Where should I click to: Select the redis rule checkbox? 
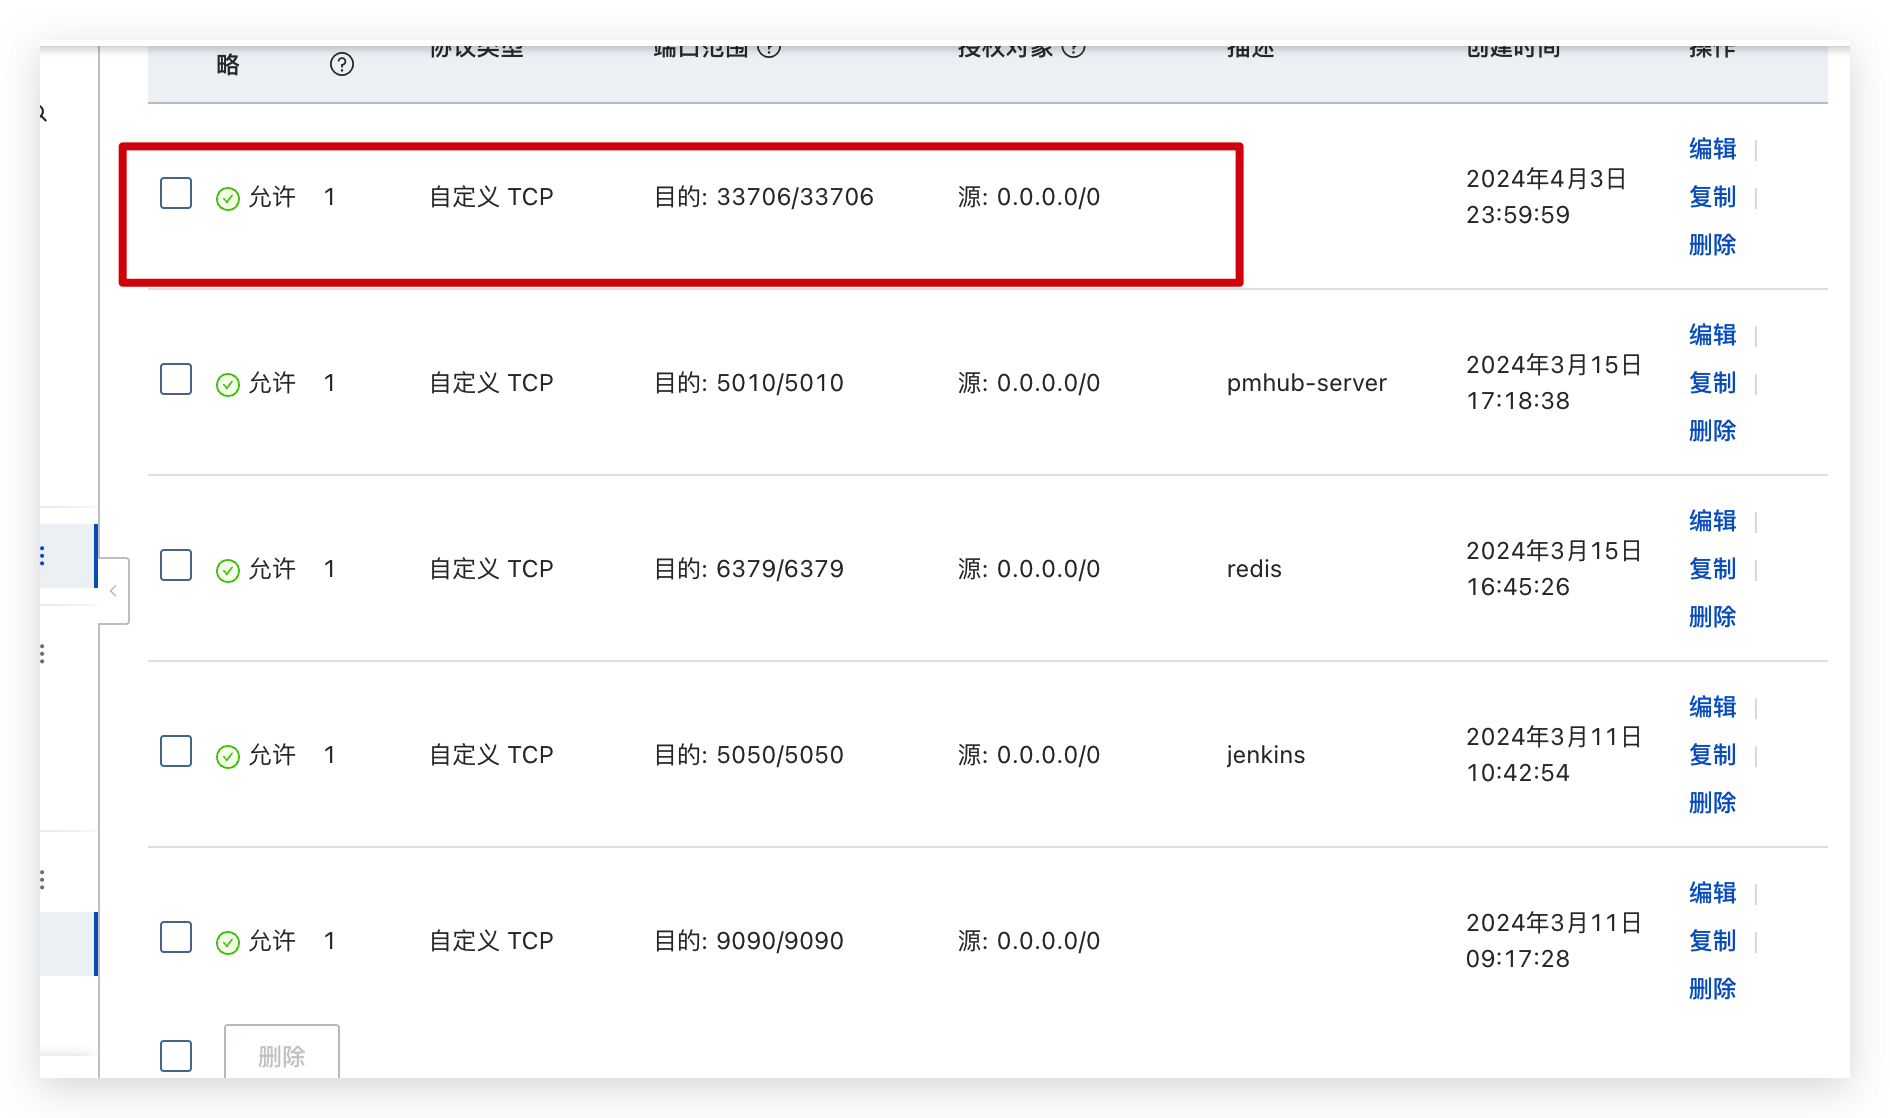coord(176,565)
